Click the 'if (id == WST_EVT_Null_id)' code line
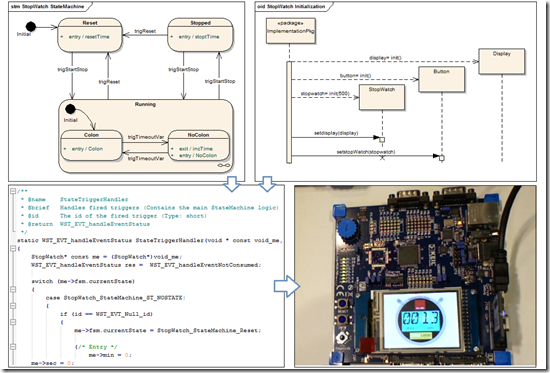 106,314
